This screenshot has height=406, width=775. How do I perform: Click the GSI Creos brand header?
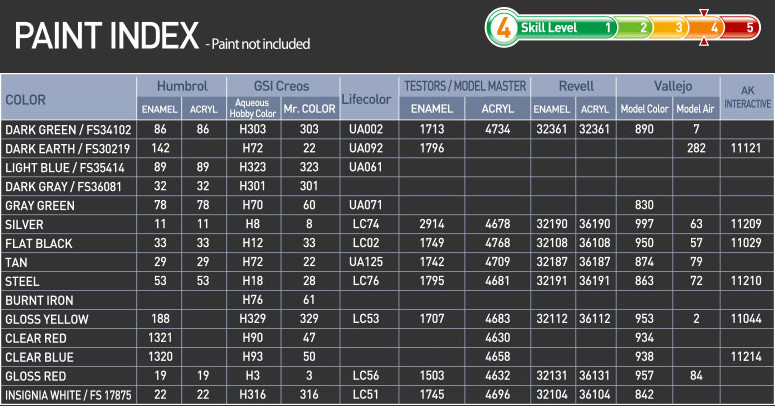[282, 86]
